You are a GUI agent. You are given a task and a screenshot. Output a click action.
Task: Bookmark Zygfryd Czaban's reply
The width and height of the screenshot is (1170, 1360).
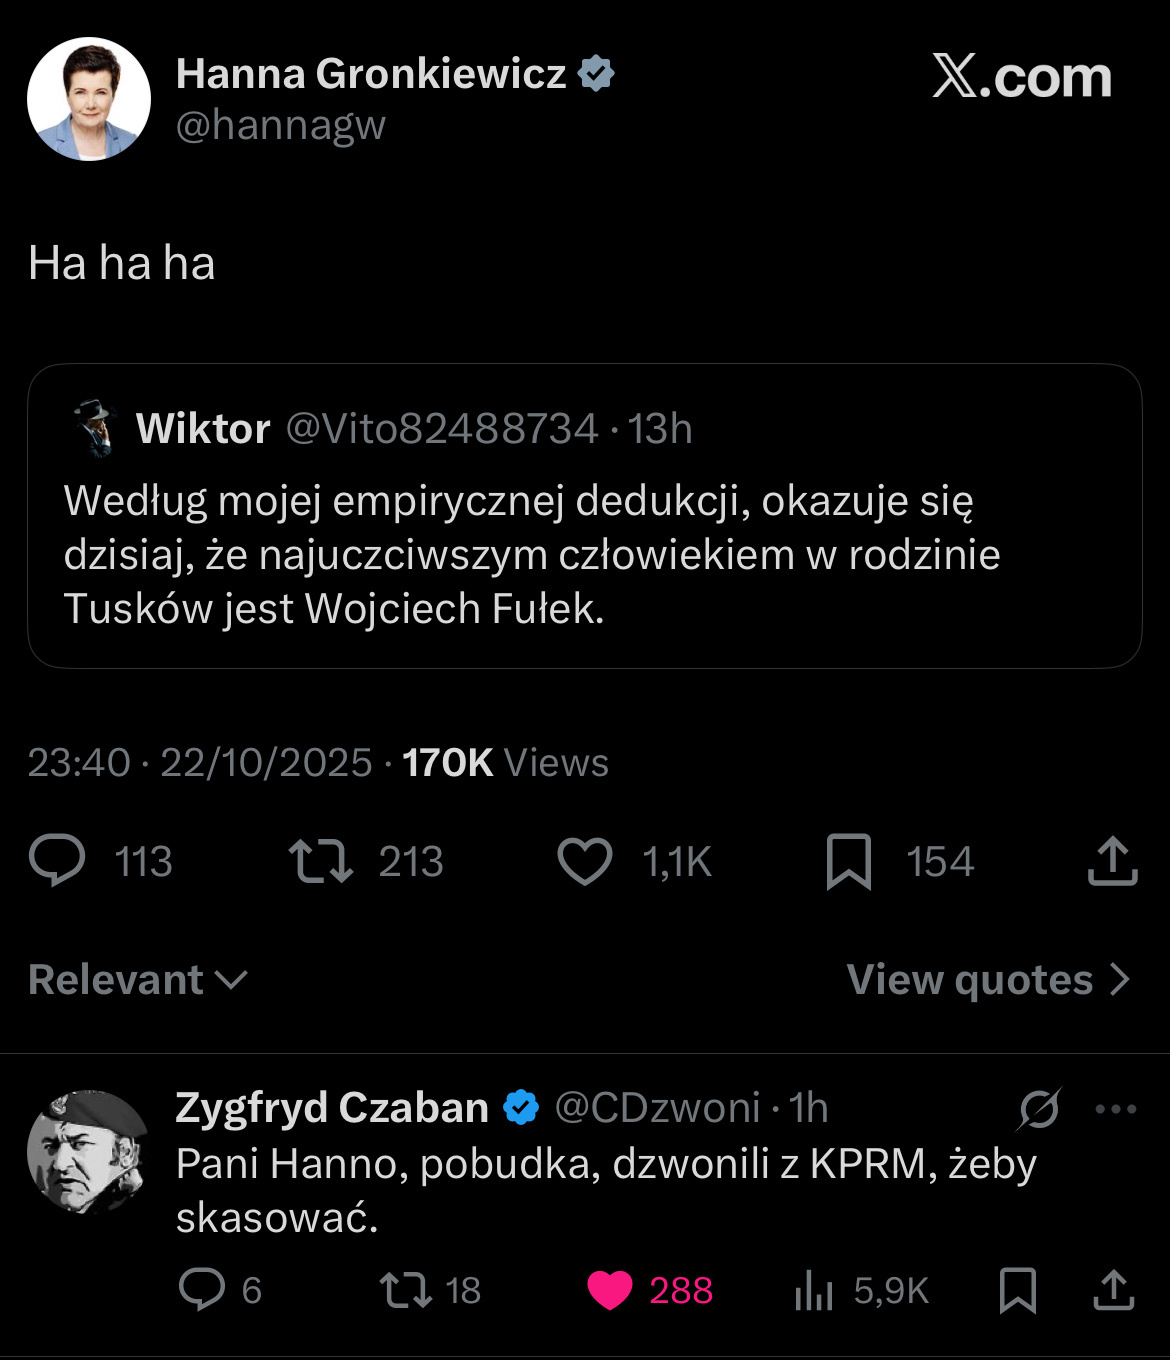click(x=1018, y=1290)
